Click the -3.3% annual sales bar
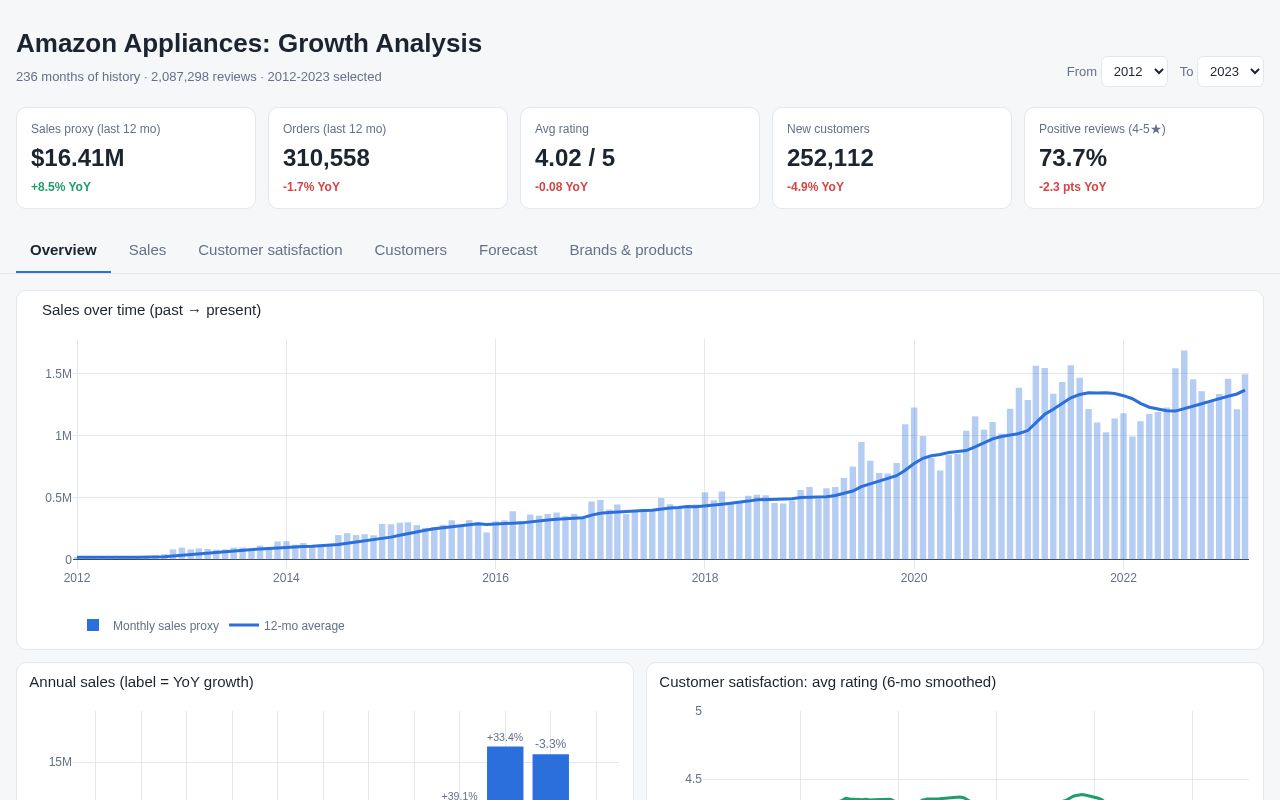 tap(550, 777)
